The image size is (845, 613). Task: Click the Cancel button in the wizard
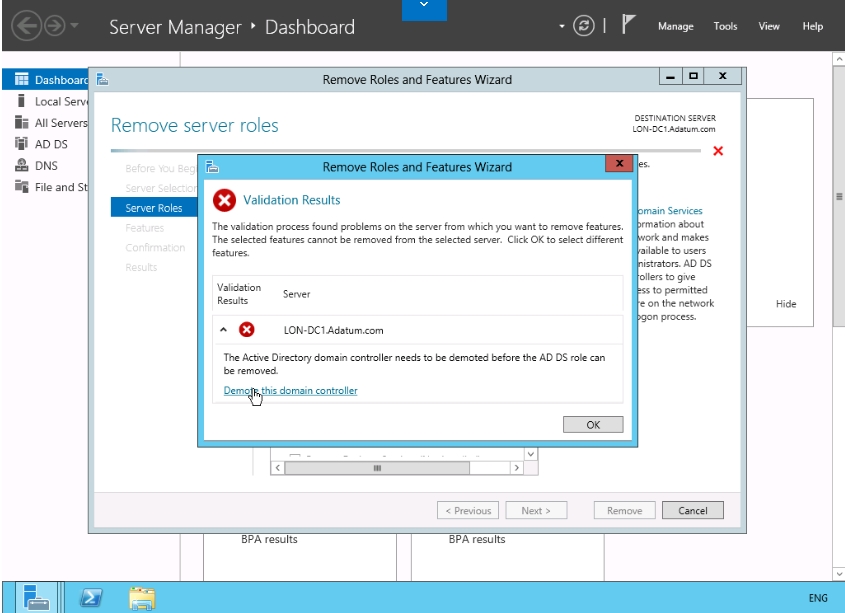coord(692,510)
